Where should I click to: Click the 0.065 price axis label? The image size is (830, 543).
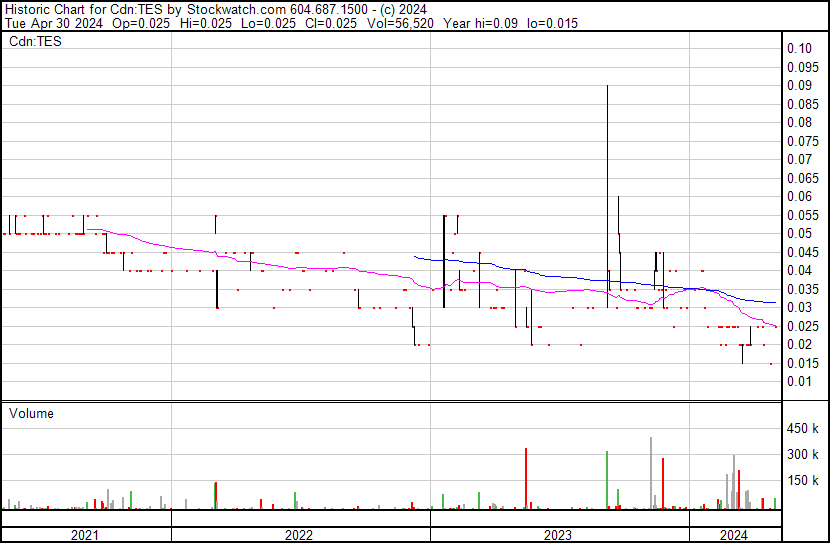click(x=803, y=178)
